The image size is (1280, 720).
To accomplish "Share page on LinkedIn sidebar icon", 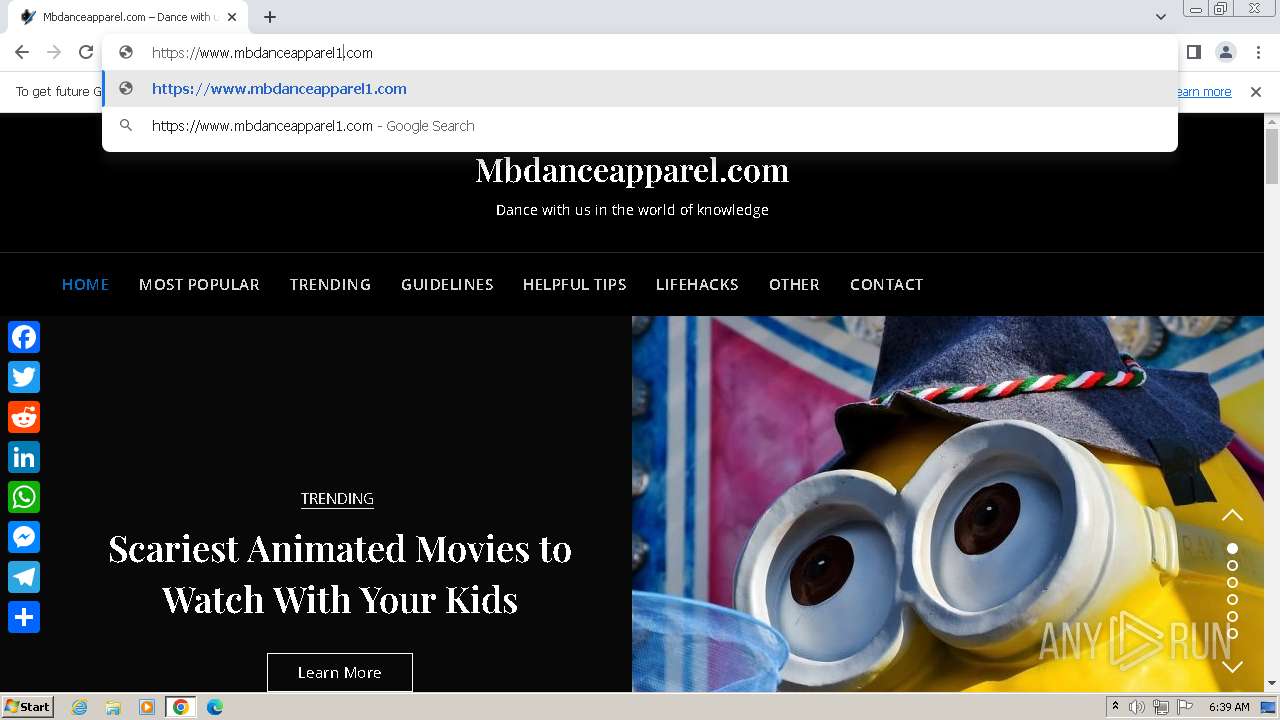I will point(24,457).
